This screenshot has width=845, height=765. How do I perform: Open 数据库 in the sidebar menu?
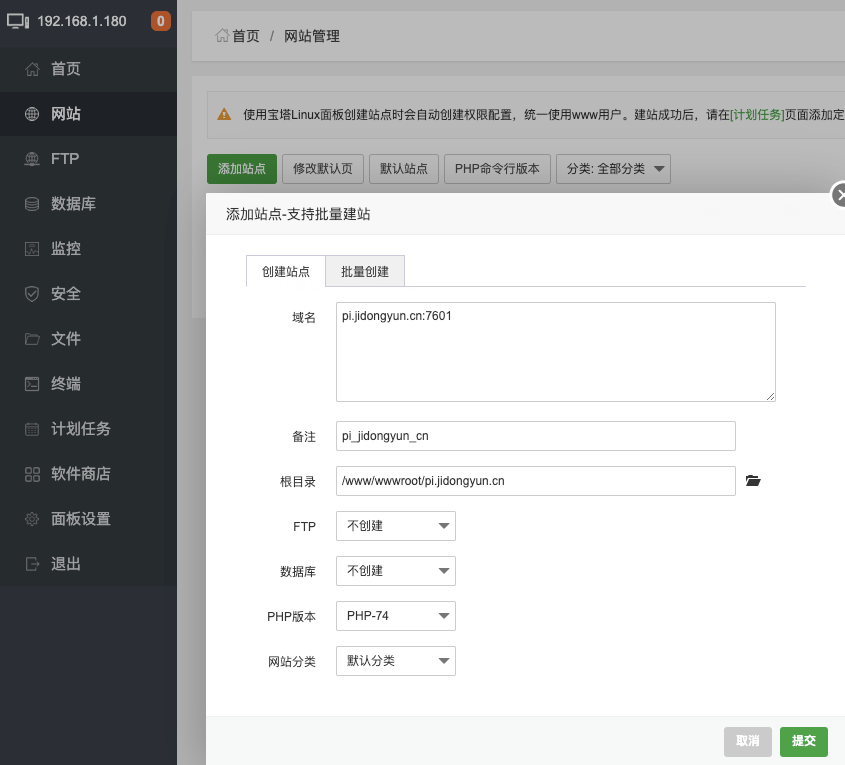[88, 204]
